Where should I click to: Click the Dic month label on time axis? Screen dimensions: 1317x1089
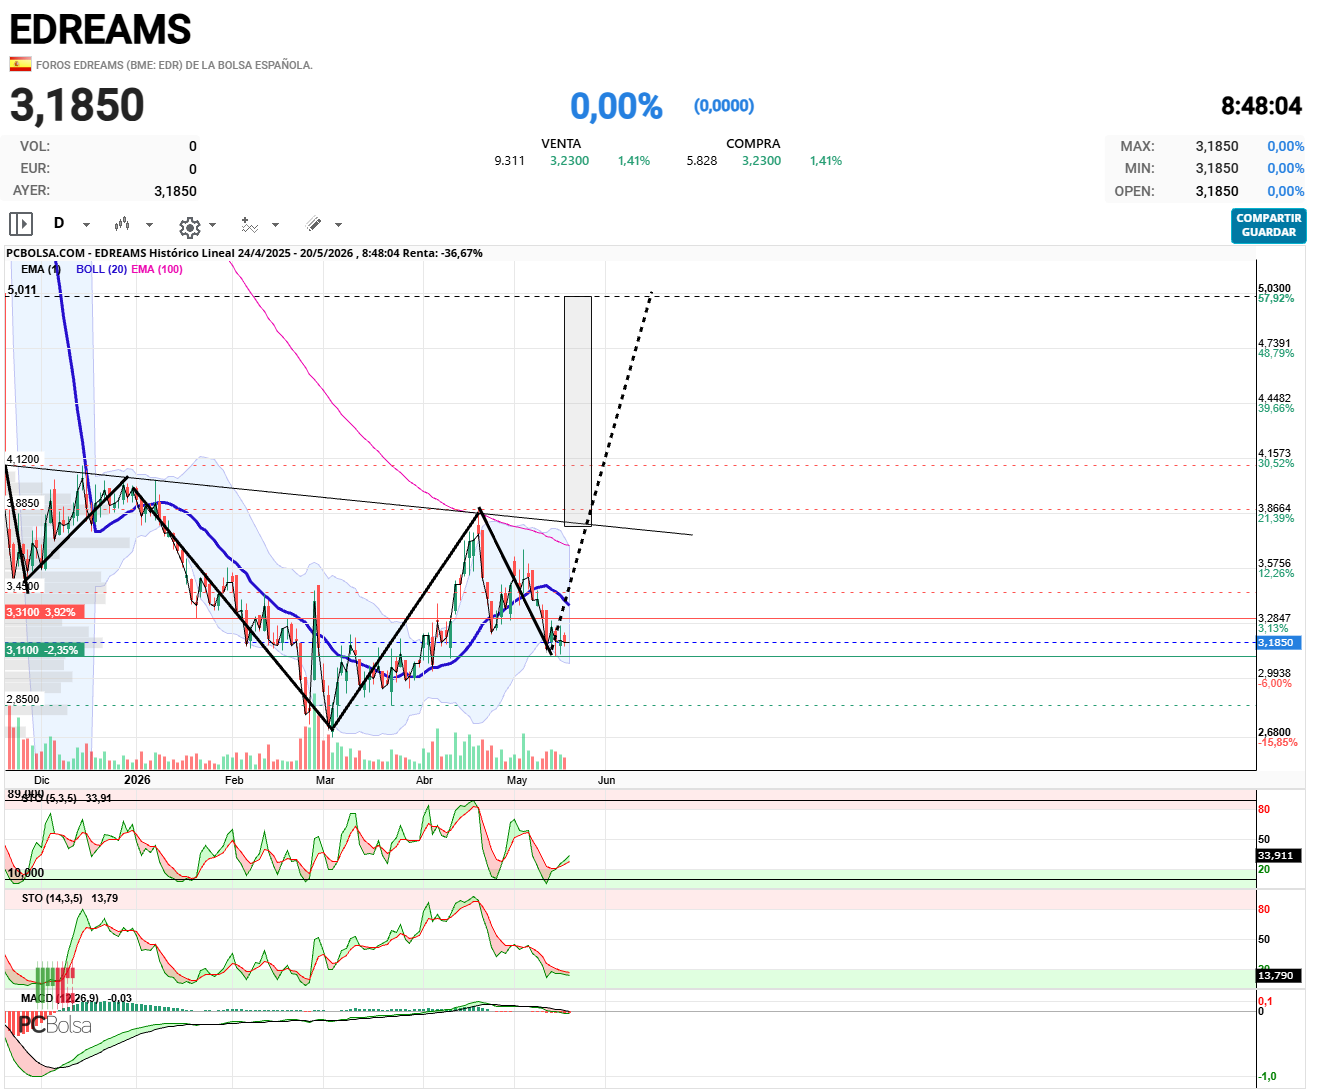(x=42, y=780)
